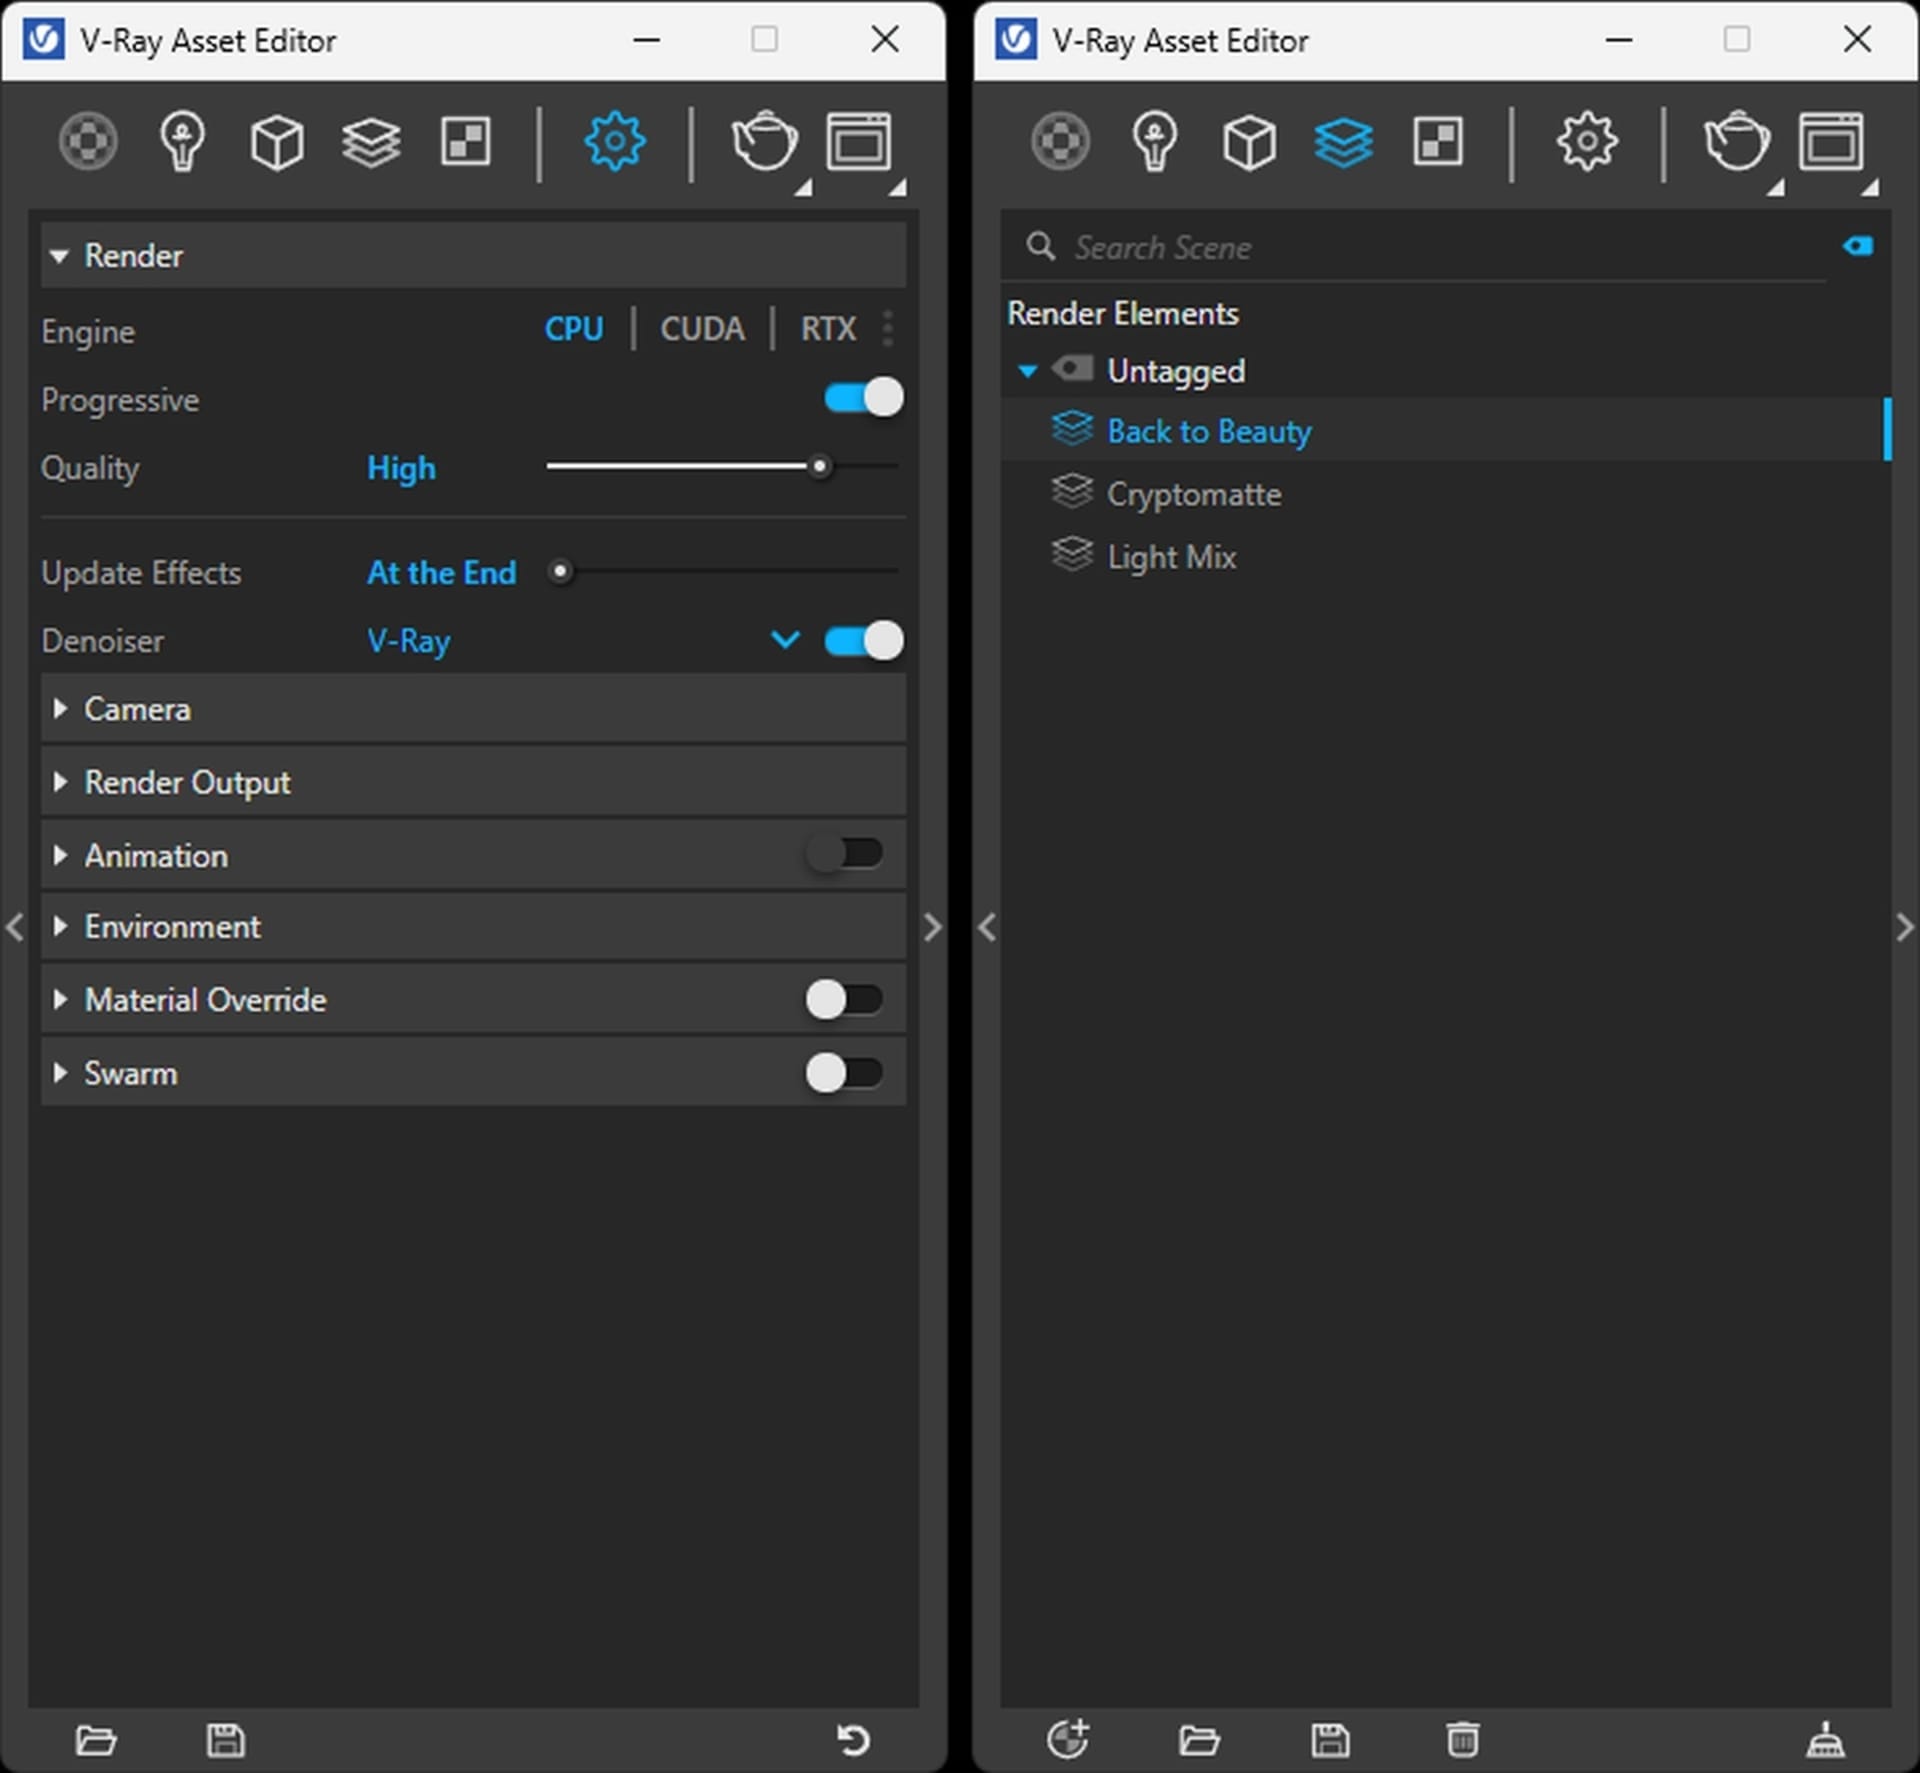This screenshot has width=1920, height=1773.
Task: Click teapot render icon in right window
Action: [x=1737, y=141]
